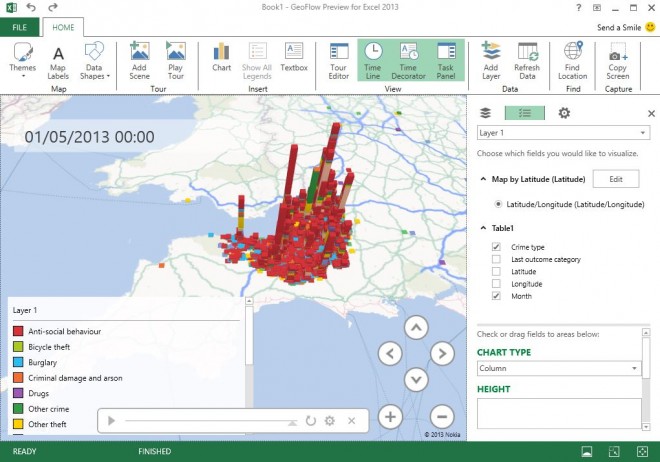
Task: Click the 01/05/2013 00:00 time label
Action: coord(89,137)
